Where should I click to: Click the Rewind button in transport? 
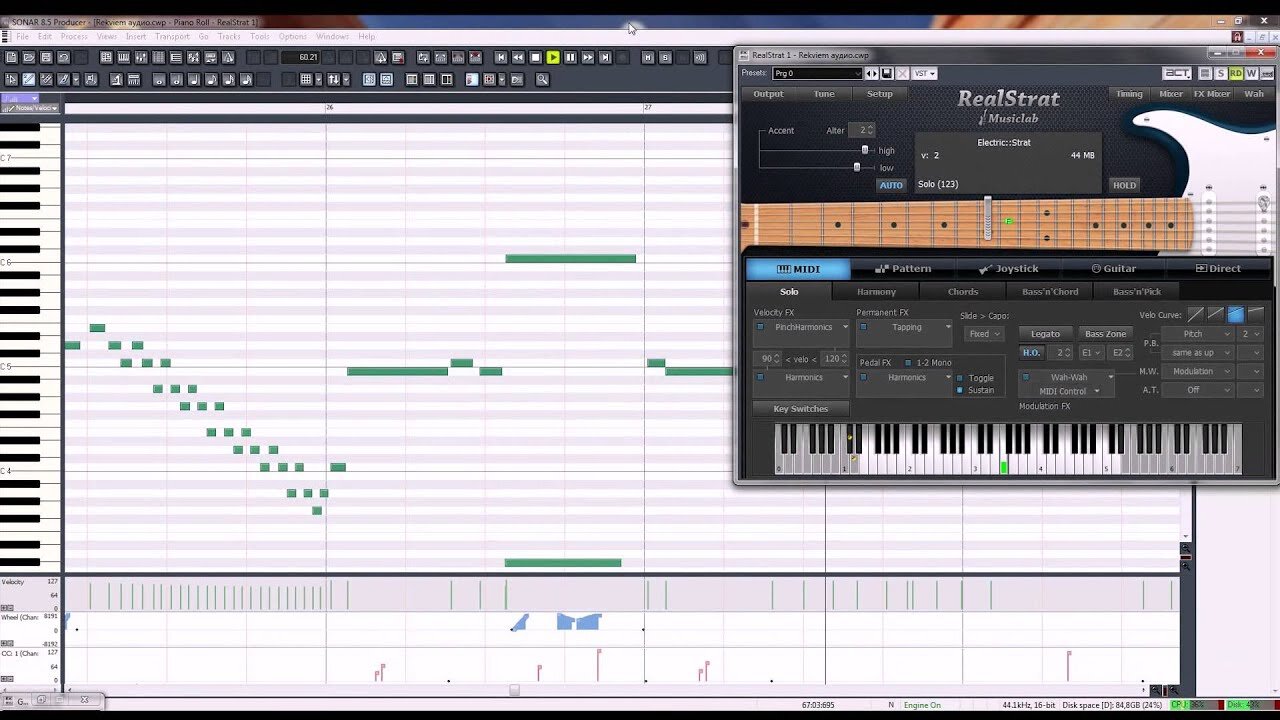pyautogui.click(x=518, y=58)
